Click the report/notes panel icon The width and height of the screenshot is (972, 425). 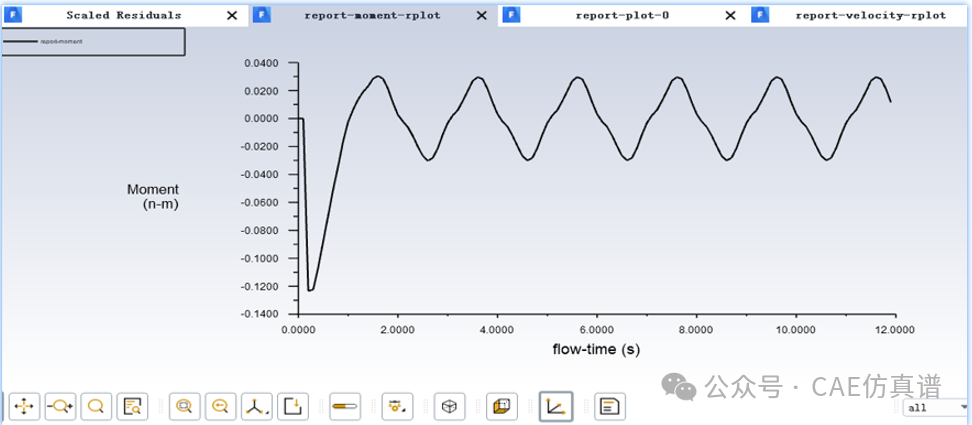coord(609,406)
